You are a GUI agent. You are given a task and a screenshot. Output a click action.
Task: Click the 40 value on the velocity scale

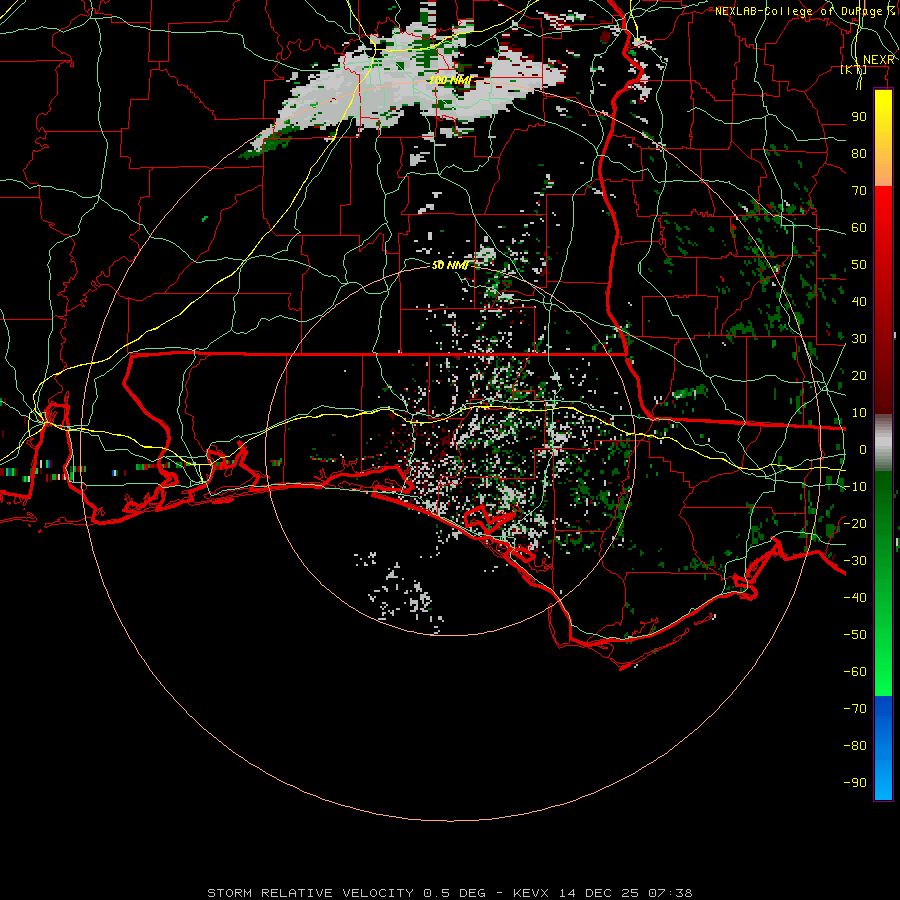coord(859,301)
